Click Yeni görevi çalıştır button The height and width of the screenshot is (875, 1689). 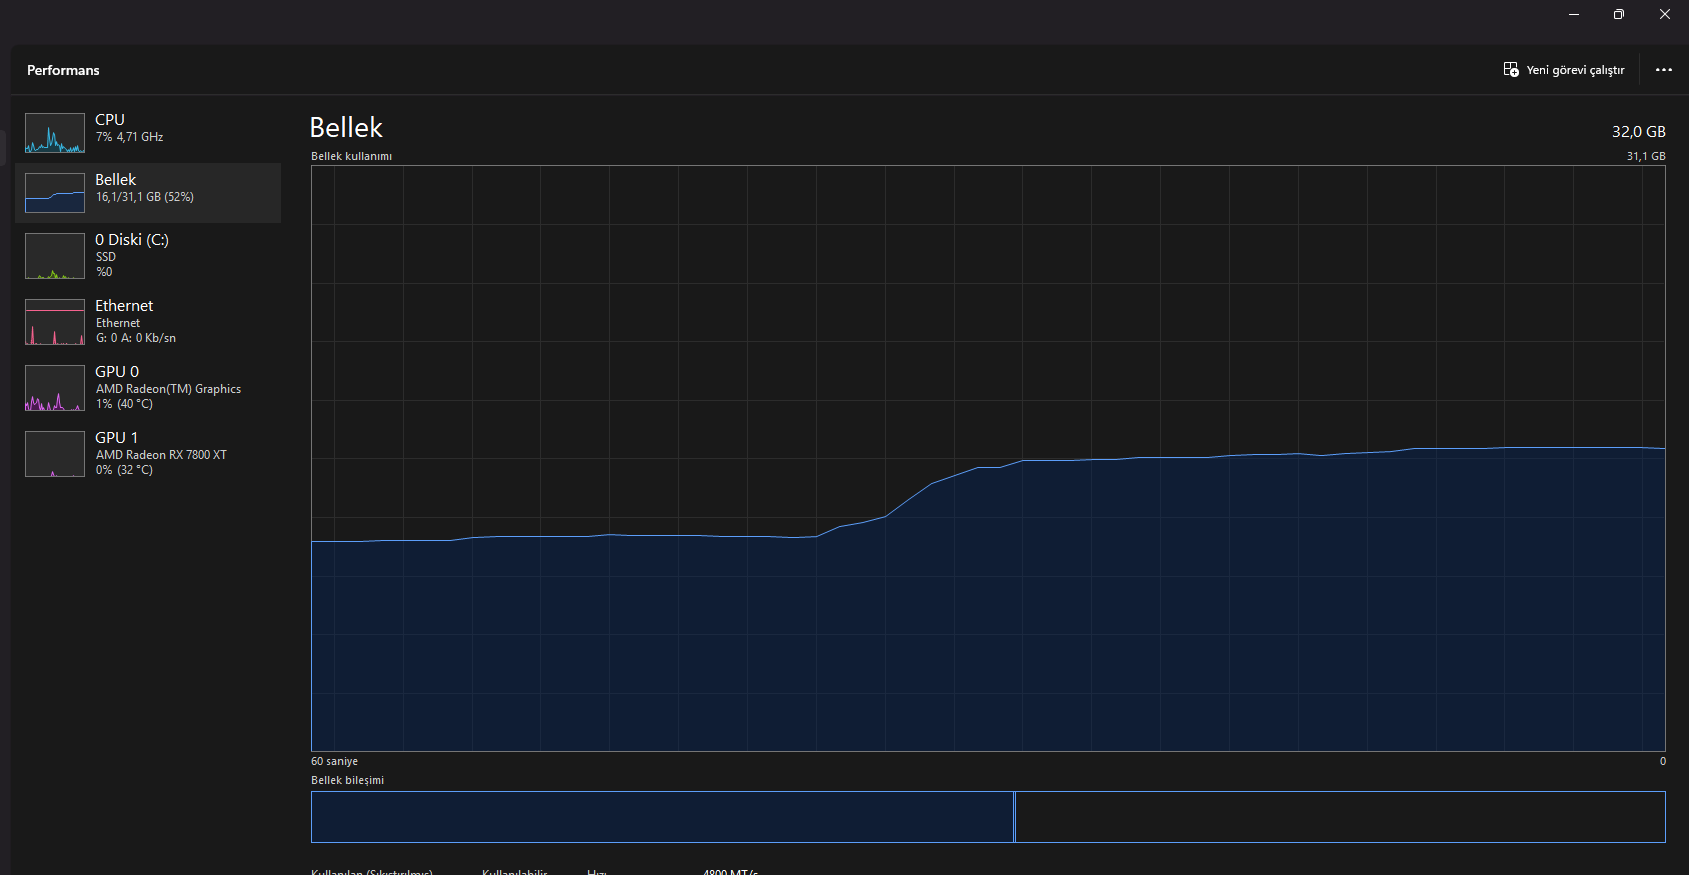point(1564,70)
